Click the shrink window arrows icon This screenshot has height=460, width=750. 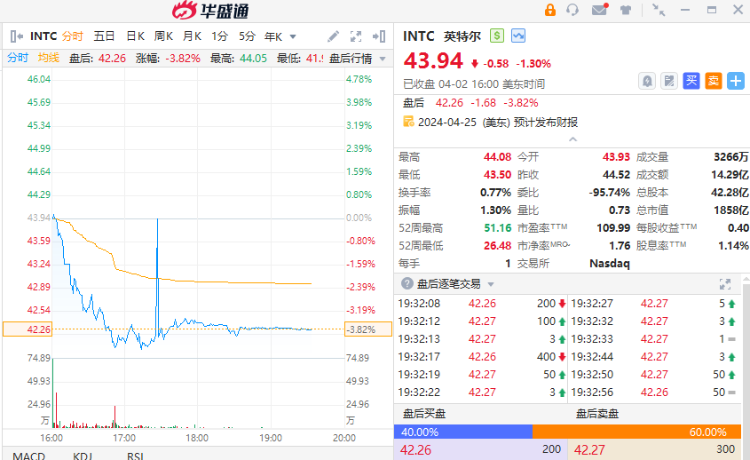(659, 10)
